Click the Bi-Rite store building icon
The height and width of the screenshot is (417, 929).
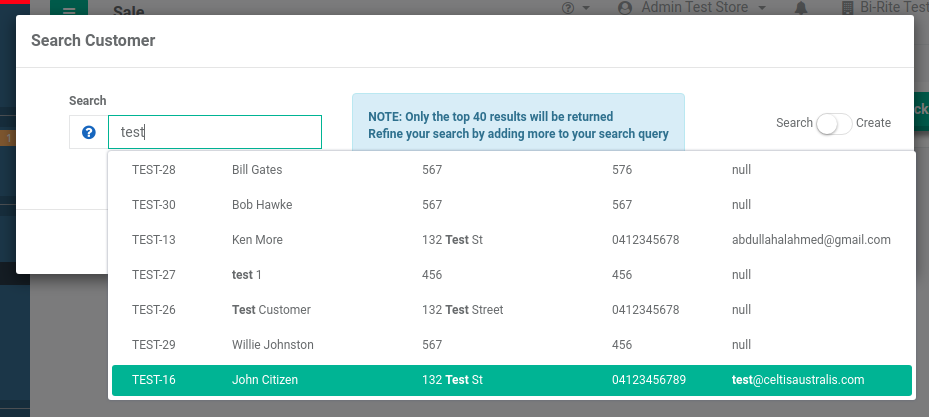click(x=847, y=8)
